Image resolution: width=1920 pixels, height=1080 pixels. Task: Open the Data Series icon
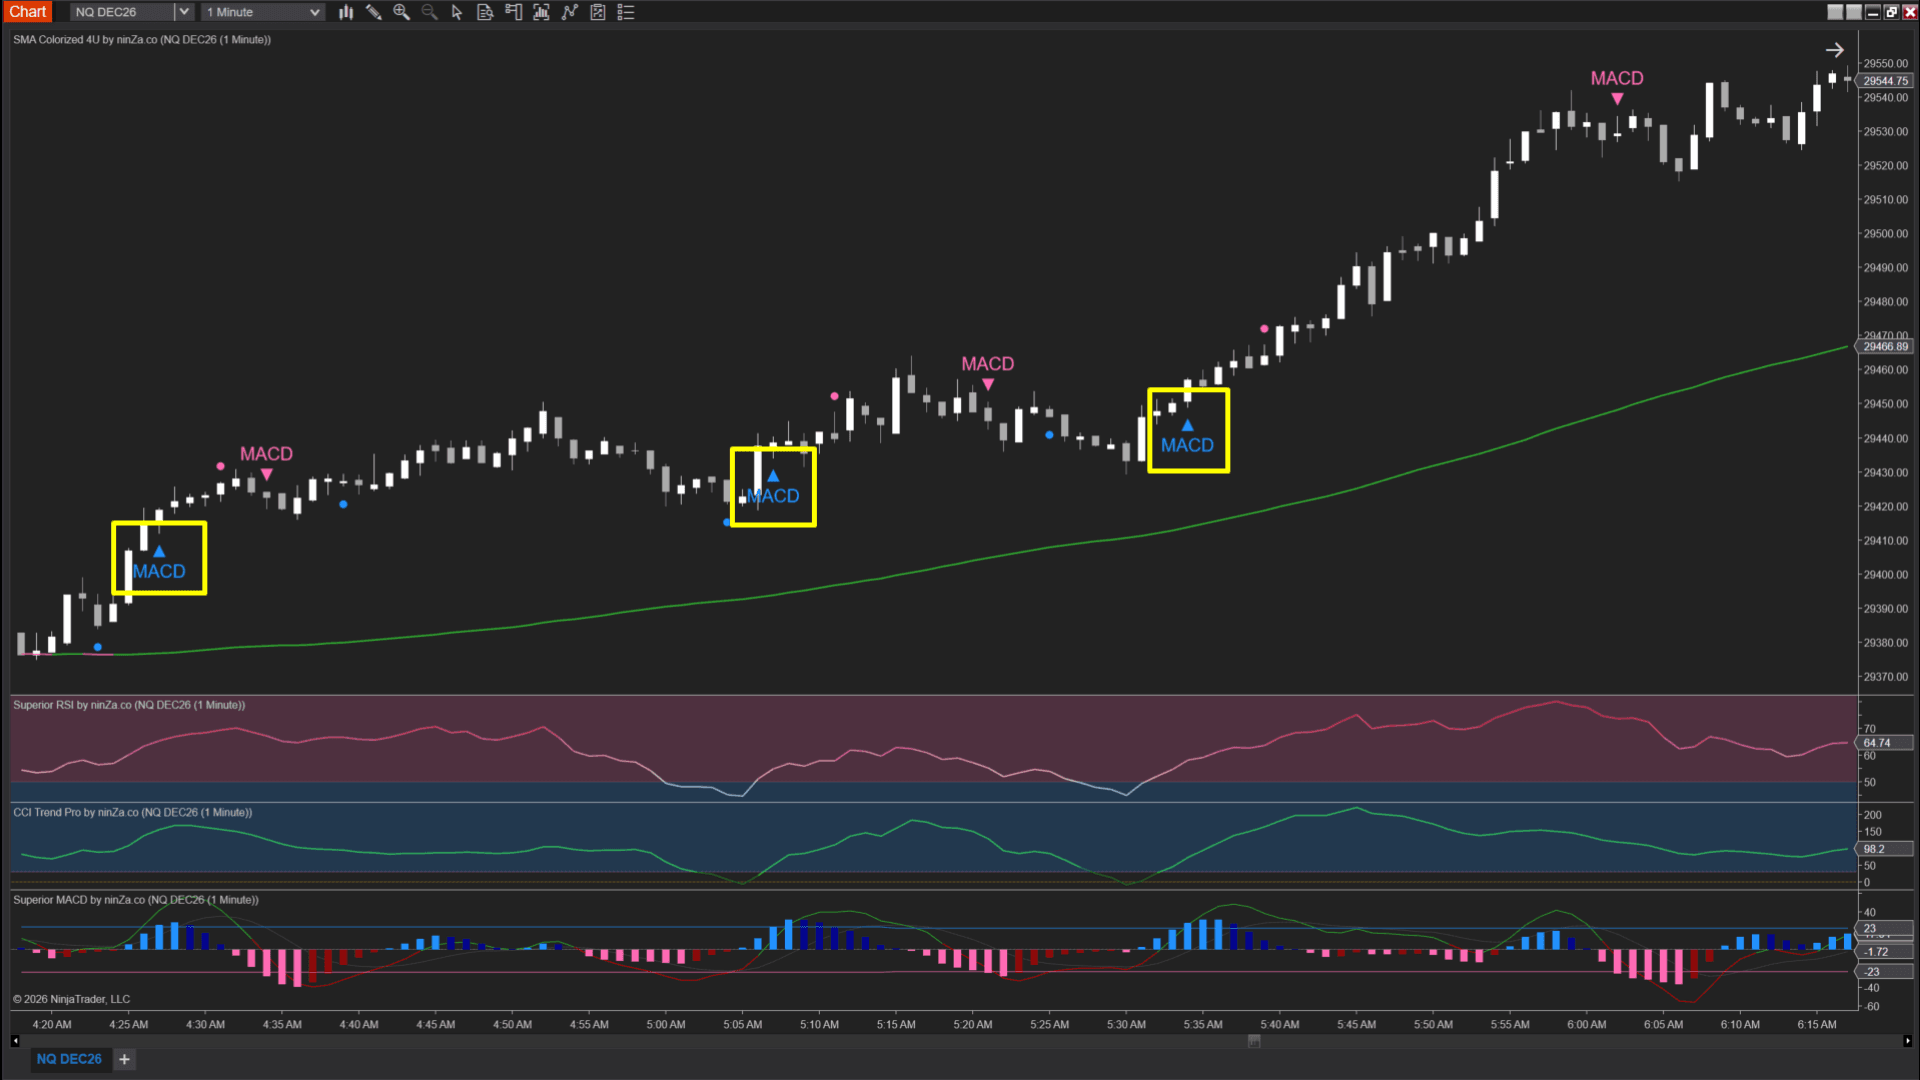pyautogui.click(x=541, y=12)
